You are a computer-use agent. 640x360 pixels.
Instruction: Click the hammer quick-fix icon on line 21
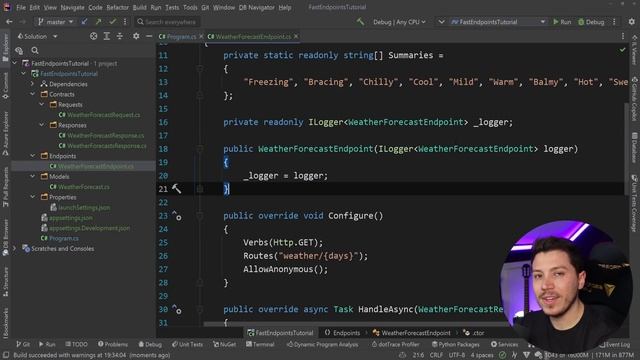[176, 189]
